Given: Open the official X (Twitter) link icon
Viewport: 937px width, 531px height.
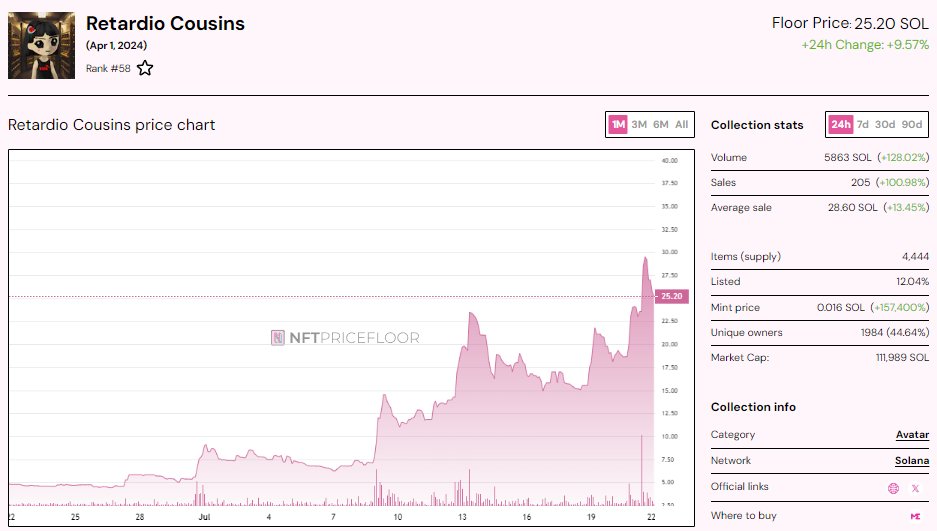Looking at the screenshot, I should click(x=915, y=489).
